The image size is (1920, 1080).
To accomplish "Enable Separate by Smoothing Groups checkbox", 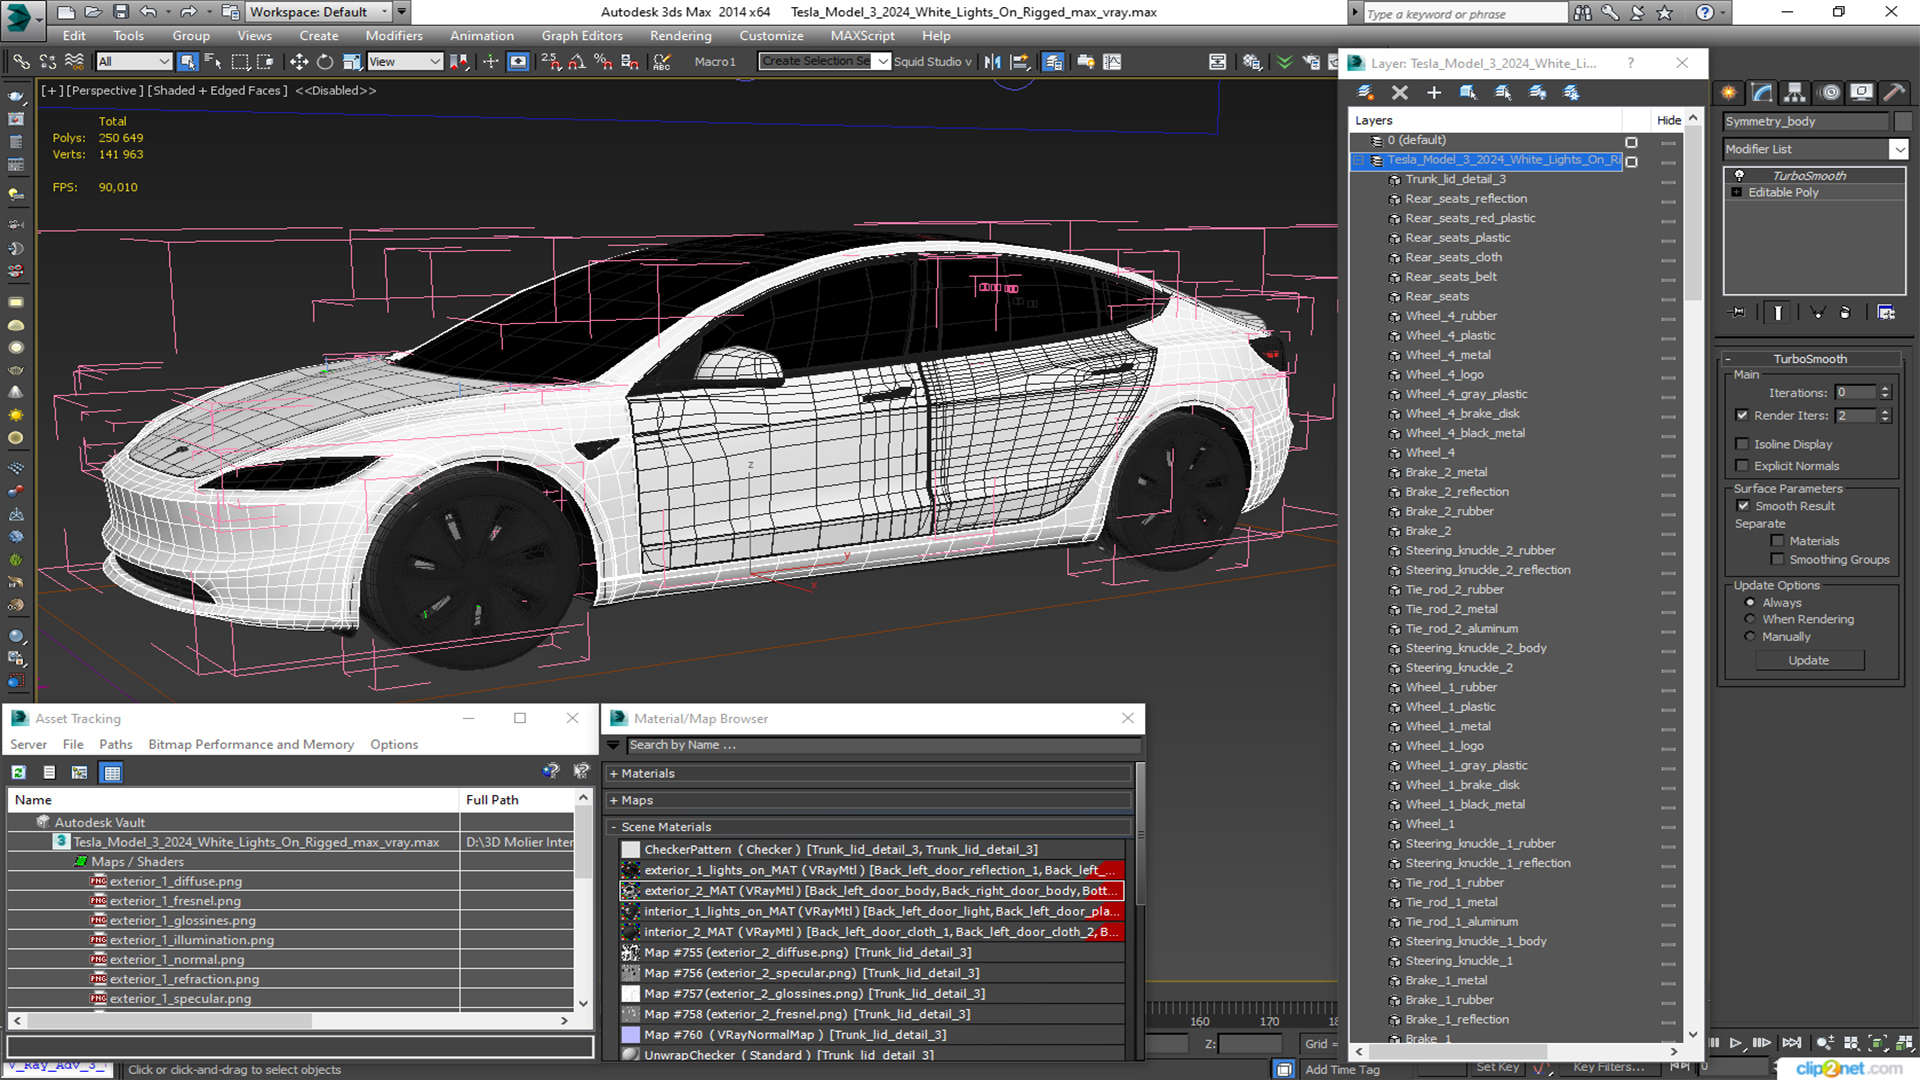I will 1777,560.
